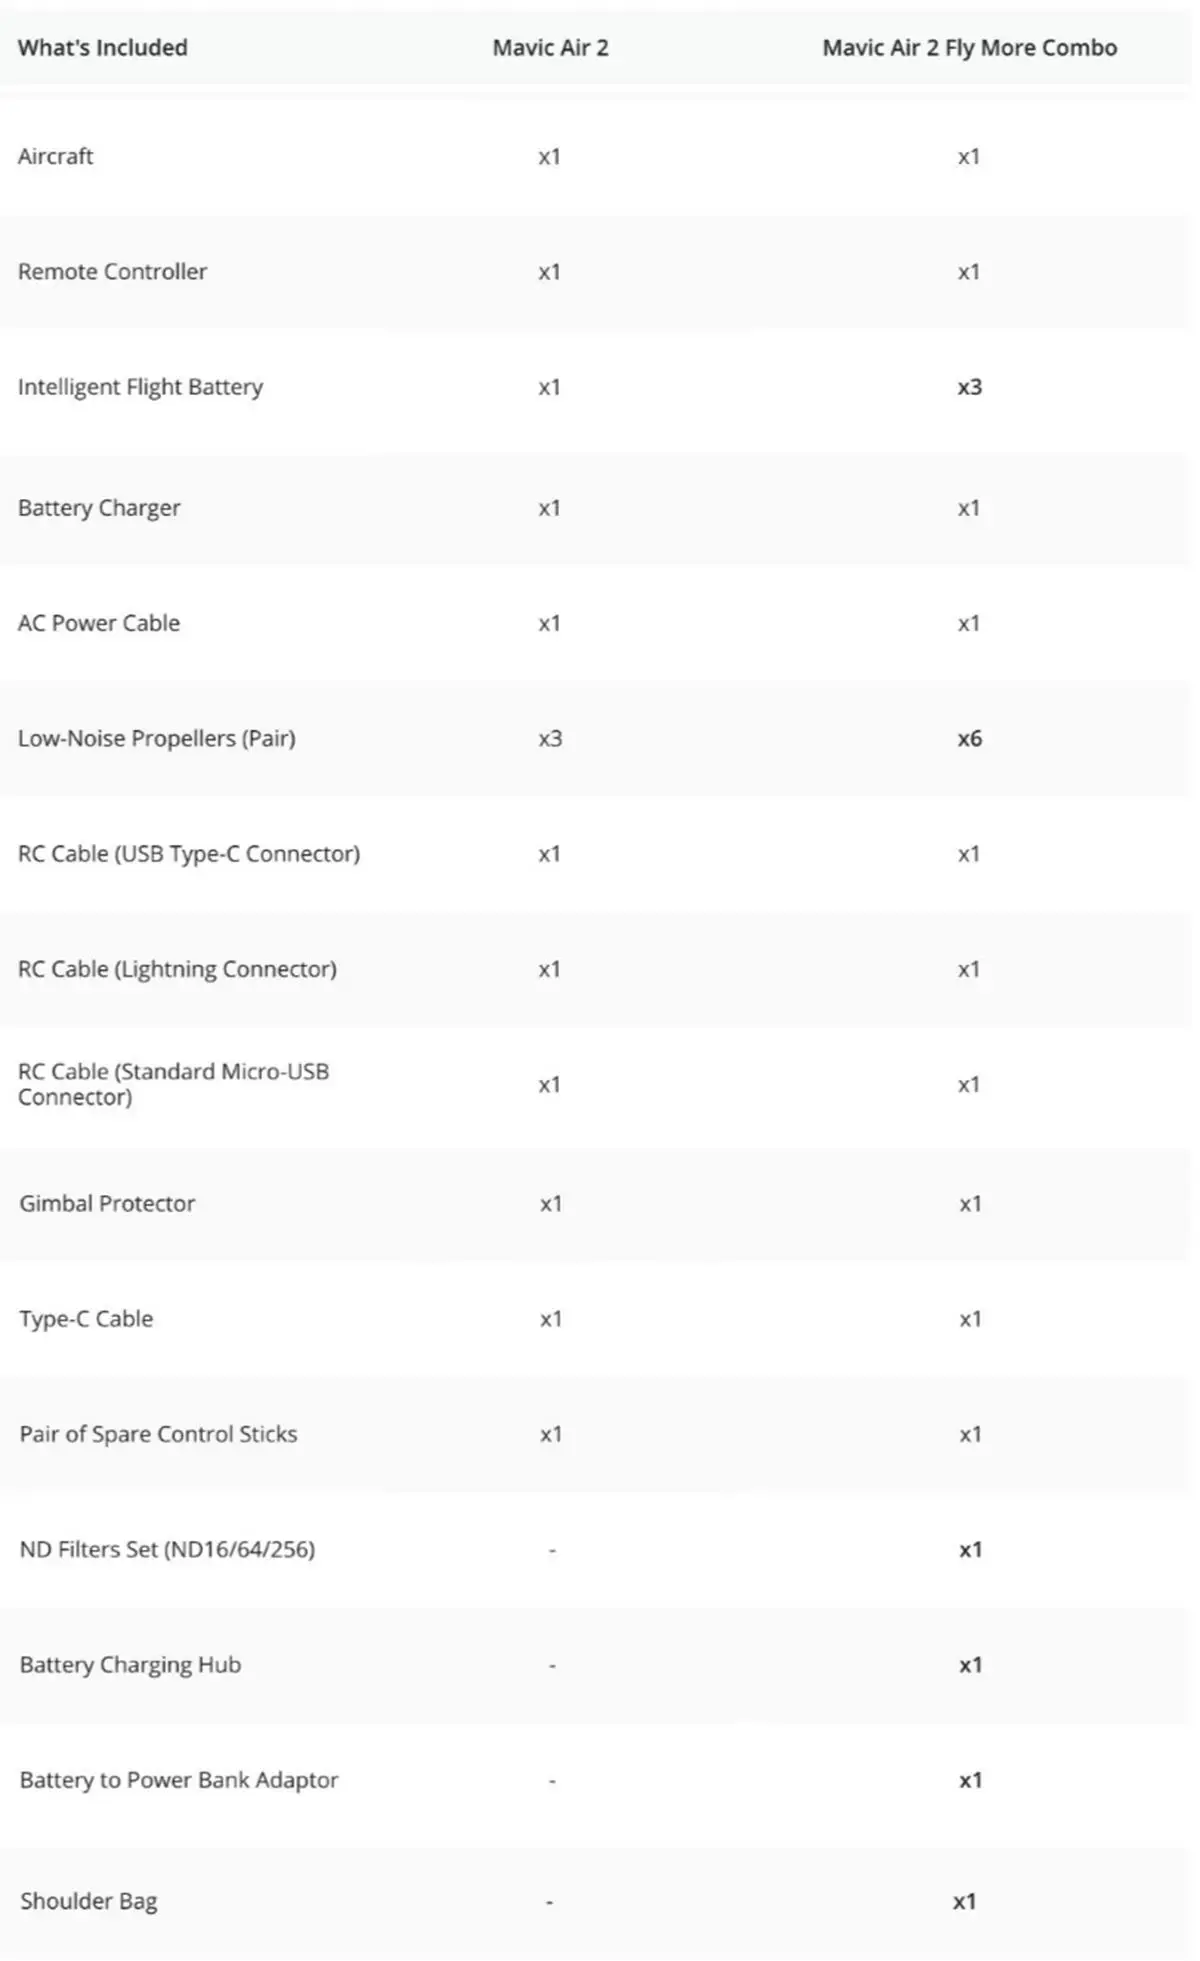Click 'RC Cable (Lightning Connector)' label
This screenshot has height=1961, width=1200.
[x=177, y=969]
